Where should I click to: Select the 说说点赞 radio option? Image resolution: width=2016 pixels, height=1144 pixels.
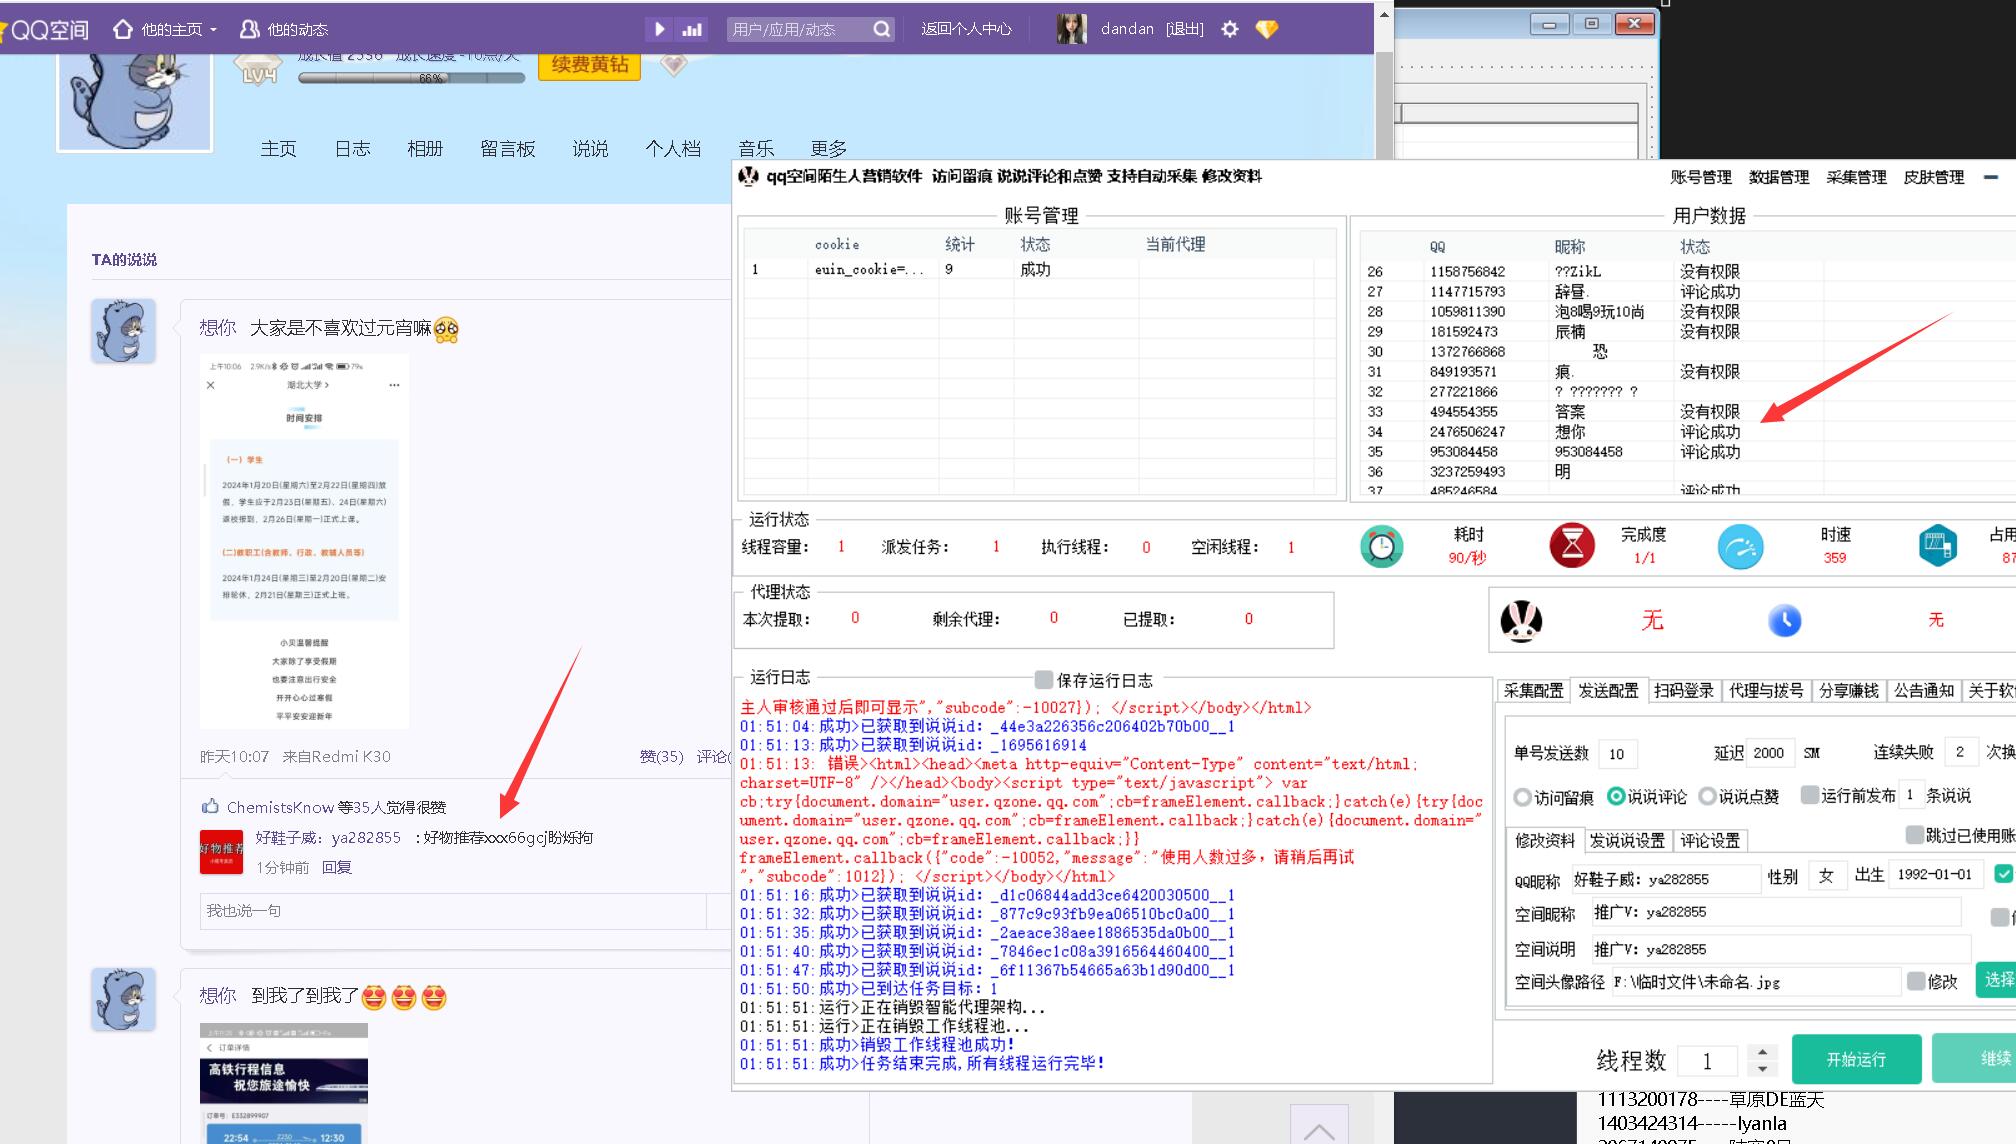pyautogui.click(x=1707, y=797)
